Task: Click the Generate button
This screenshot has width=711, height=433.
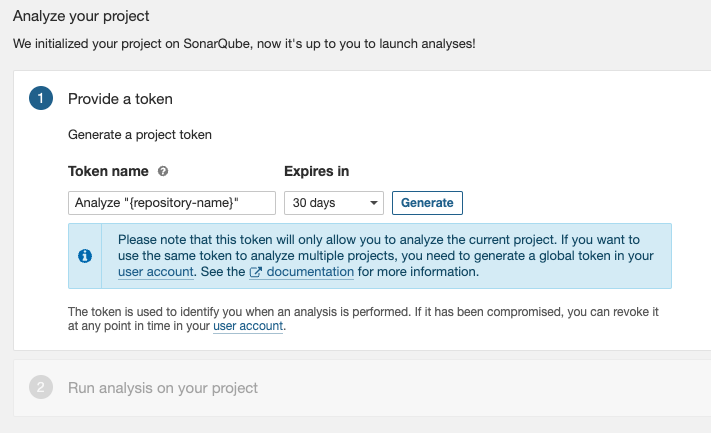Action: (427, 203)
